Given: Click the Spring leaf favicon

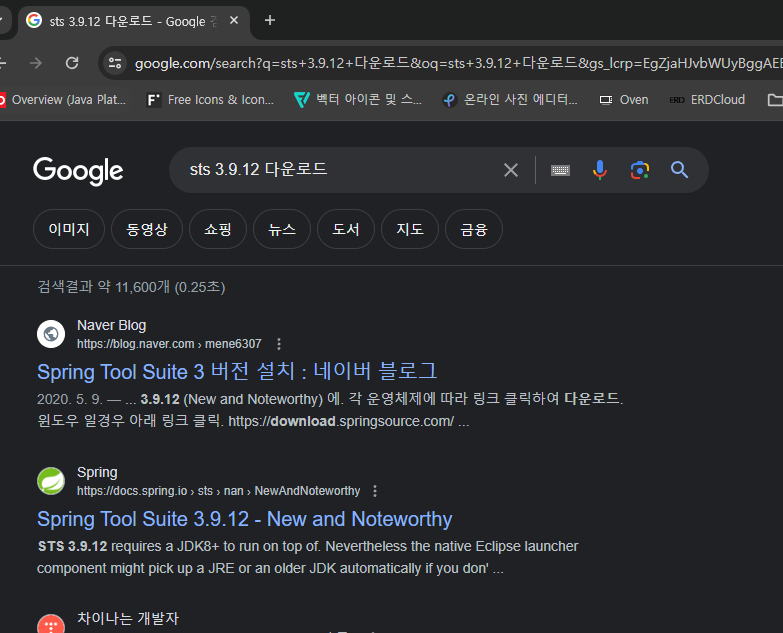Looking at the screenshot, I should click(51, 481).
